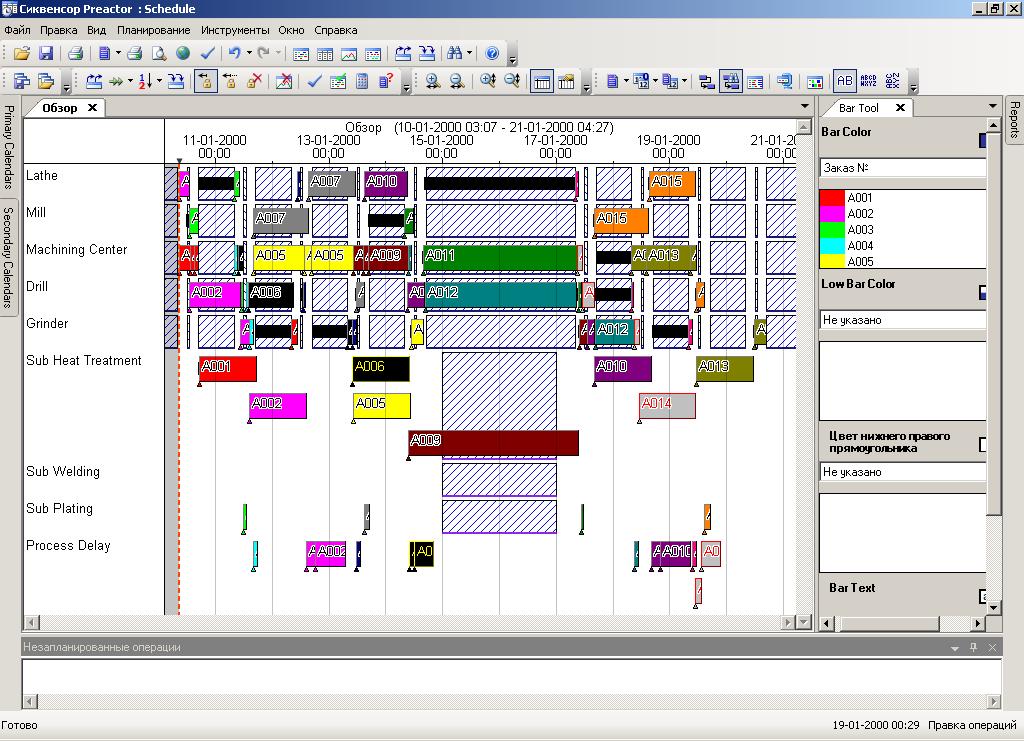Screen dimensions: 1024x741
Task: Open the Secondary Calendars side tab
Action: pos(8,258)
